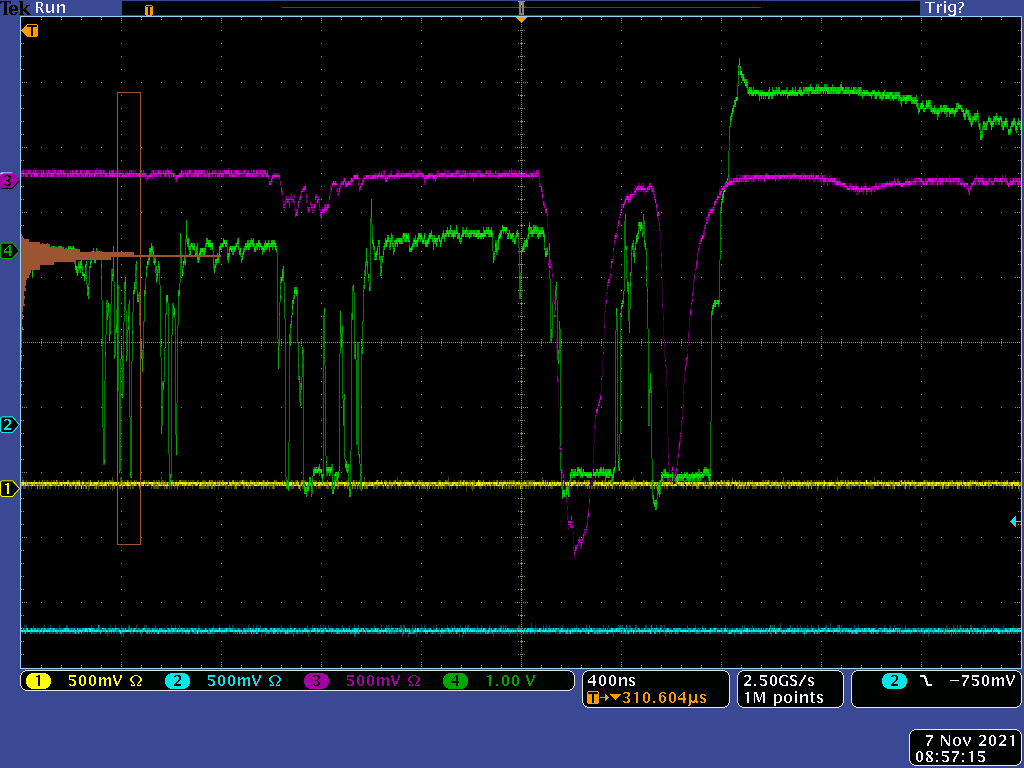This screenshot has width=1024, height=768.
Task: Click the Trig? trigger status indicator
Action: tap(944, 8)
